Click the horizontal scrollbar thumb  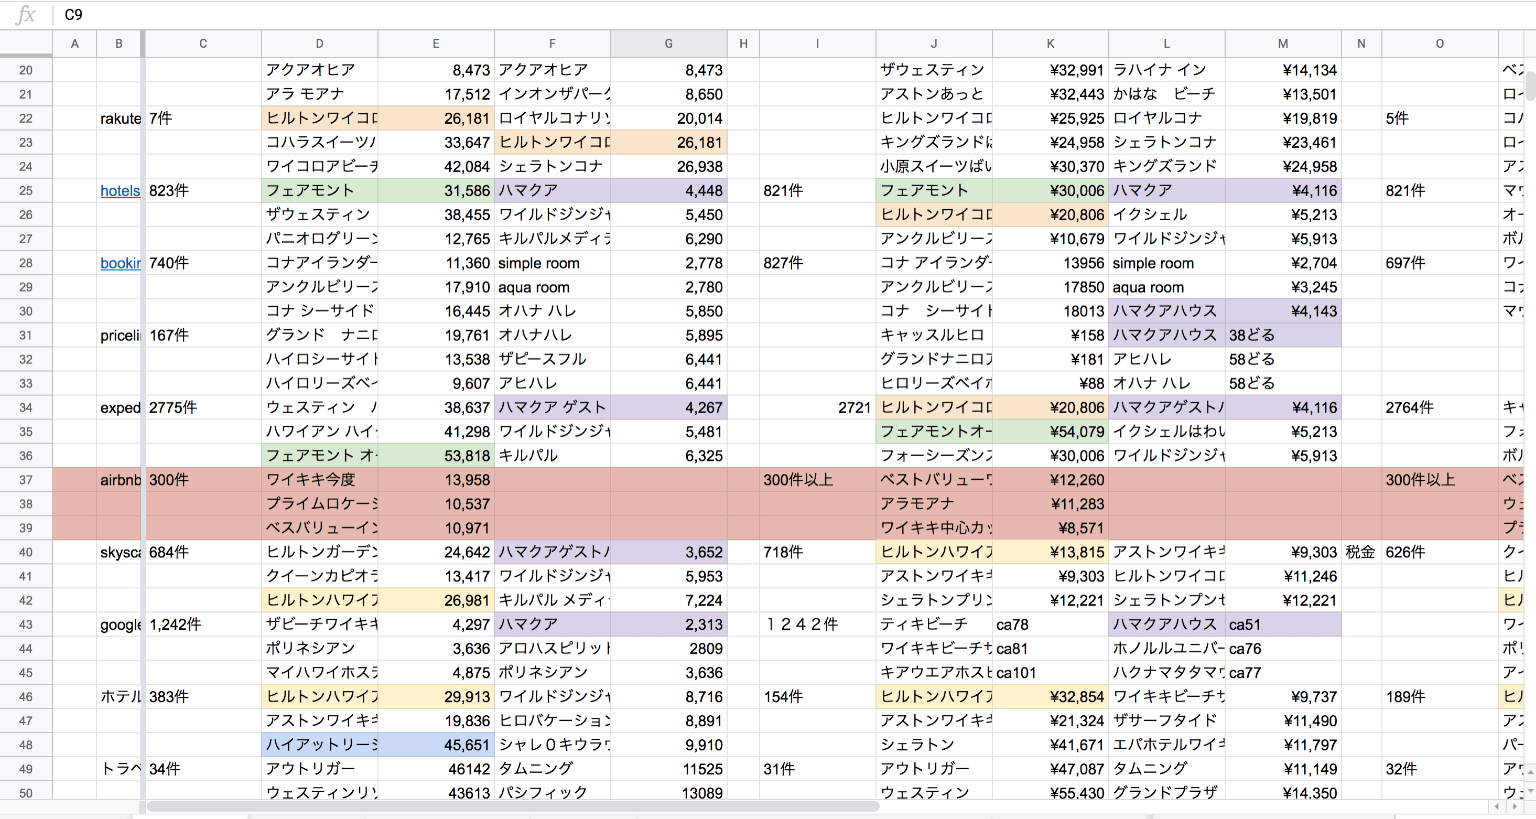(x=512, y=806)
